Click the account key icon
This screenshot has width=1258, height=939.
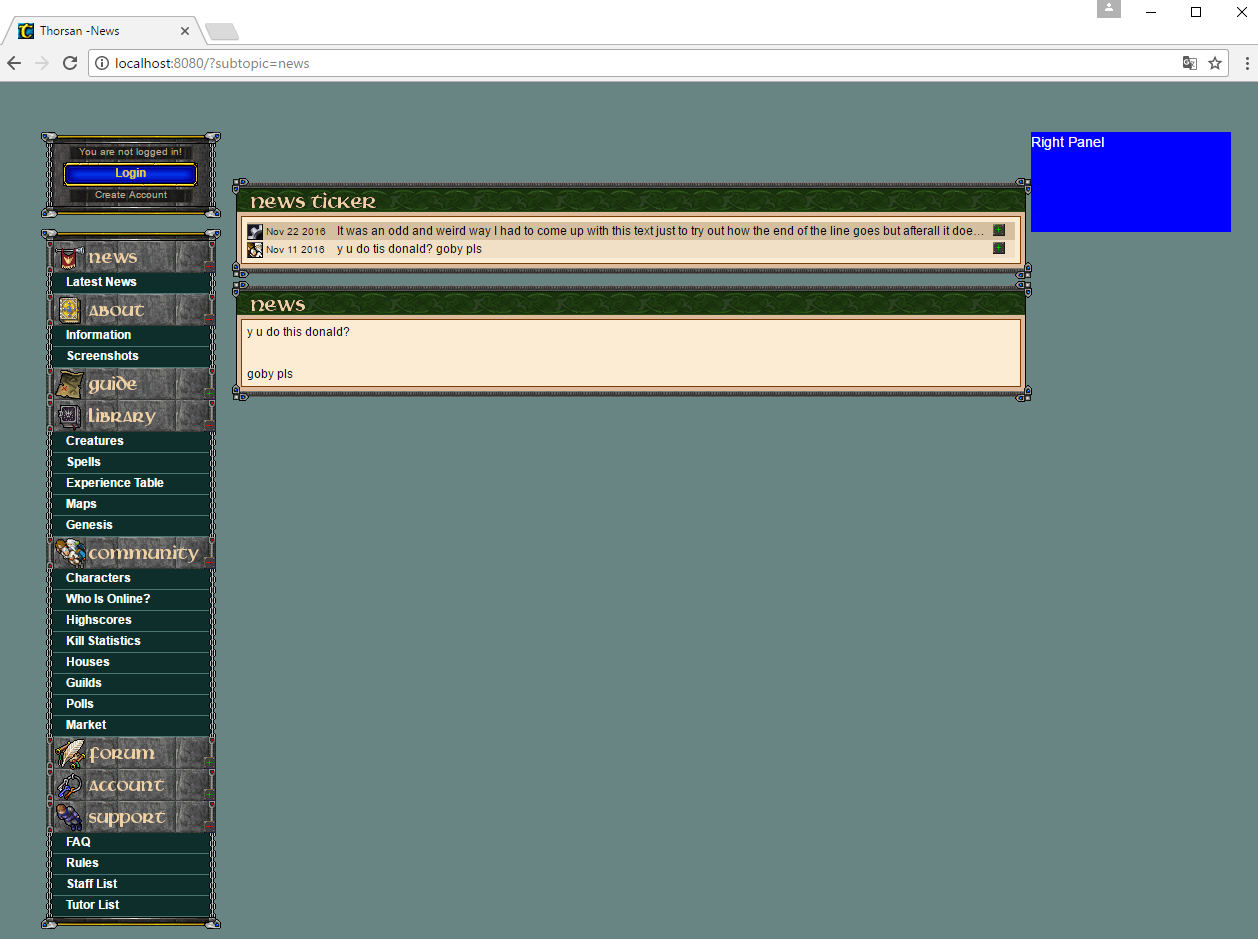(x=69, y=785)
